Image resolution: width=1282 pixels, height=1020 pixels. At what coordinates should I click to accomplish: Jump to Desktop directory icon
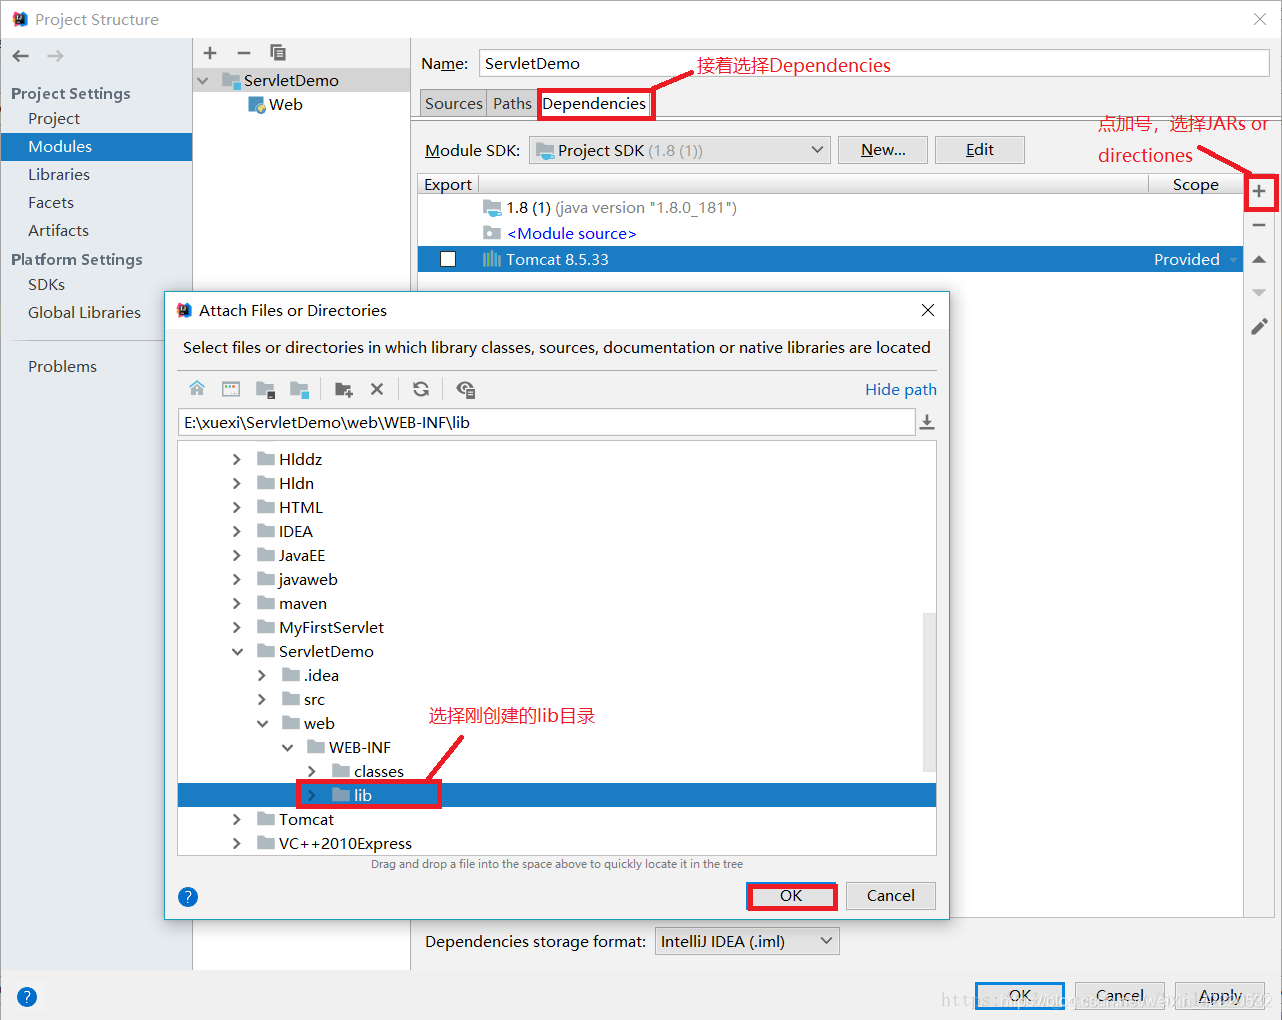(231, 389)
